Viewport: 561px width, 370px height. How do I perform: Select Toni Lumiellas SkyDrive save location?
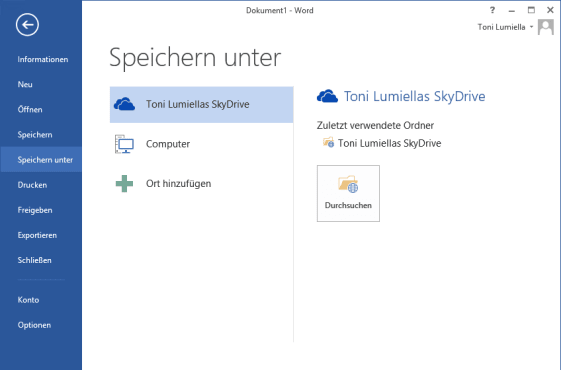201,104
